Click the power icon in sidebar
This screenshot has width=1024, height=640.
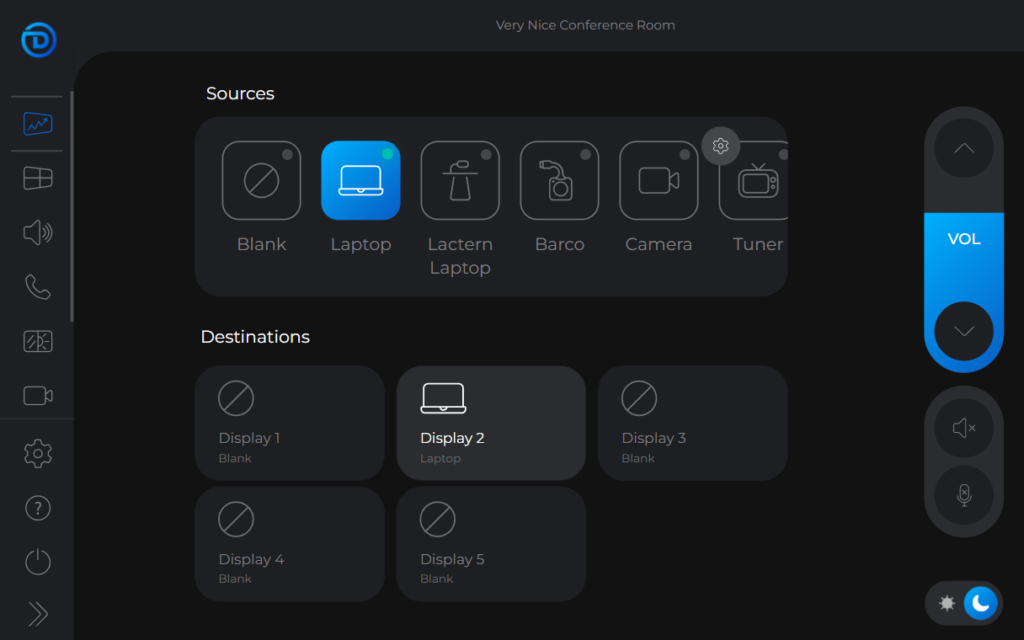[37, 561]
